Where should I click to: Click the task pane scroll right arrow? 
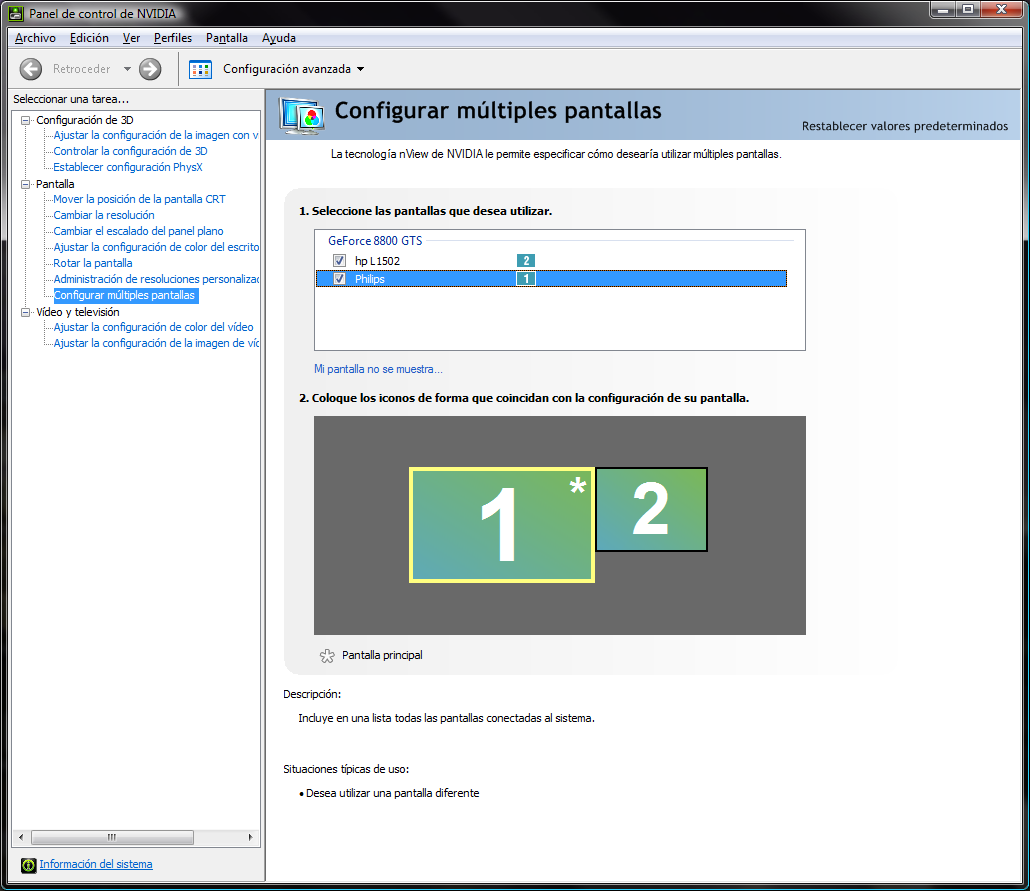(250, 837)
